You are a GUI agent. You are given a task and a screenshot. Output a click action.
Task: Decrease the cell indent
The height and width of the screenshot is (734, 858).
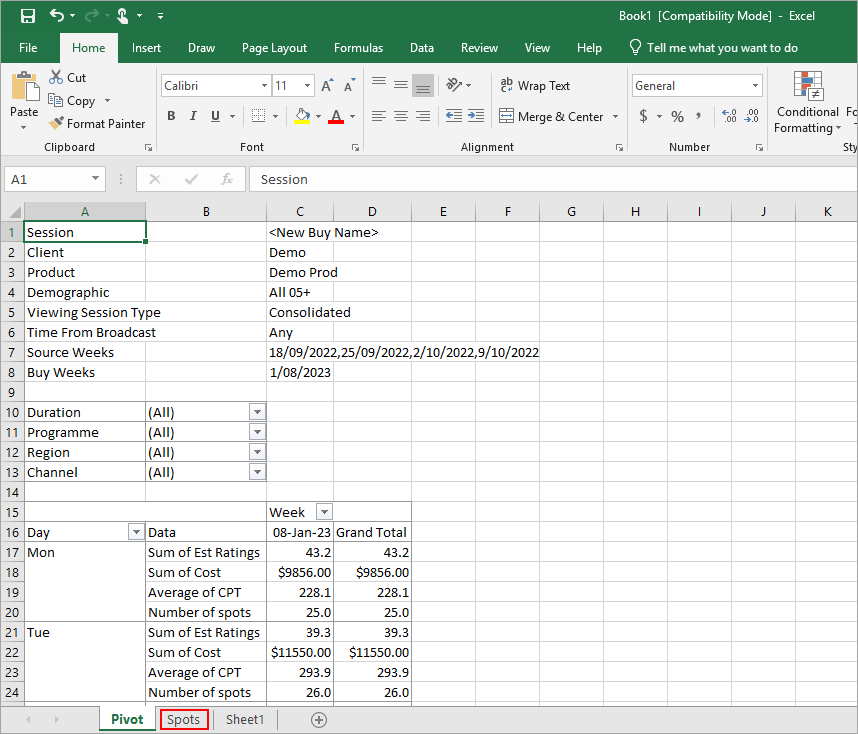pos(454,116)
